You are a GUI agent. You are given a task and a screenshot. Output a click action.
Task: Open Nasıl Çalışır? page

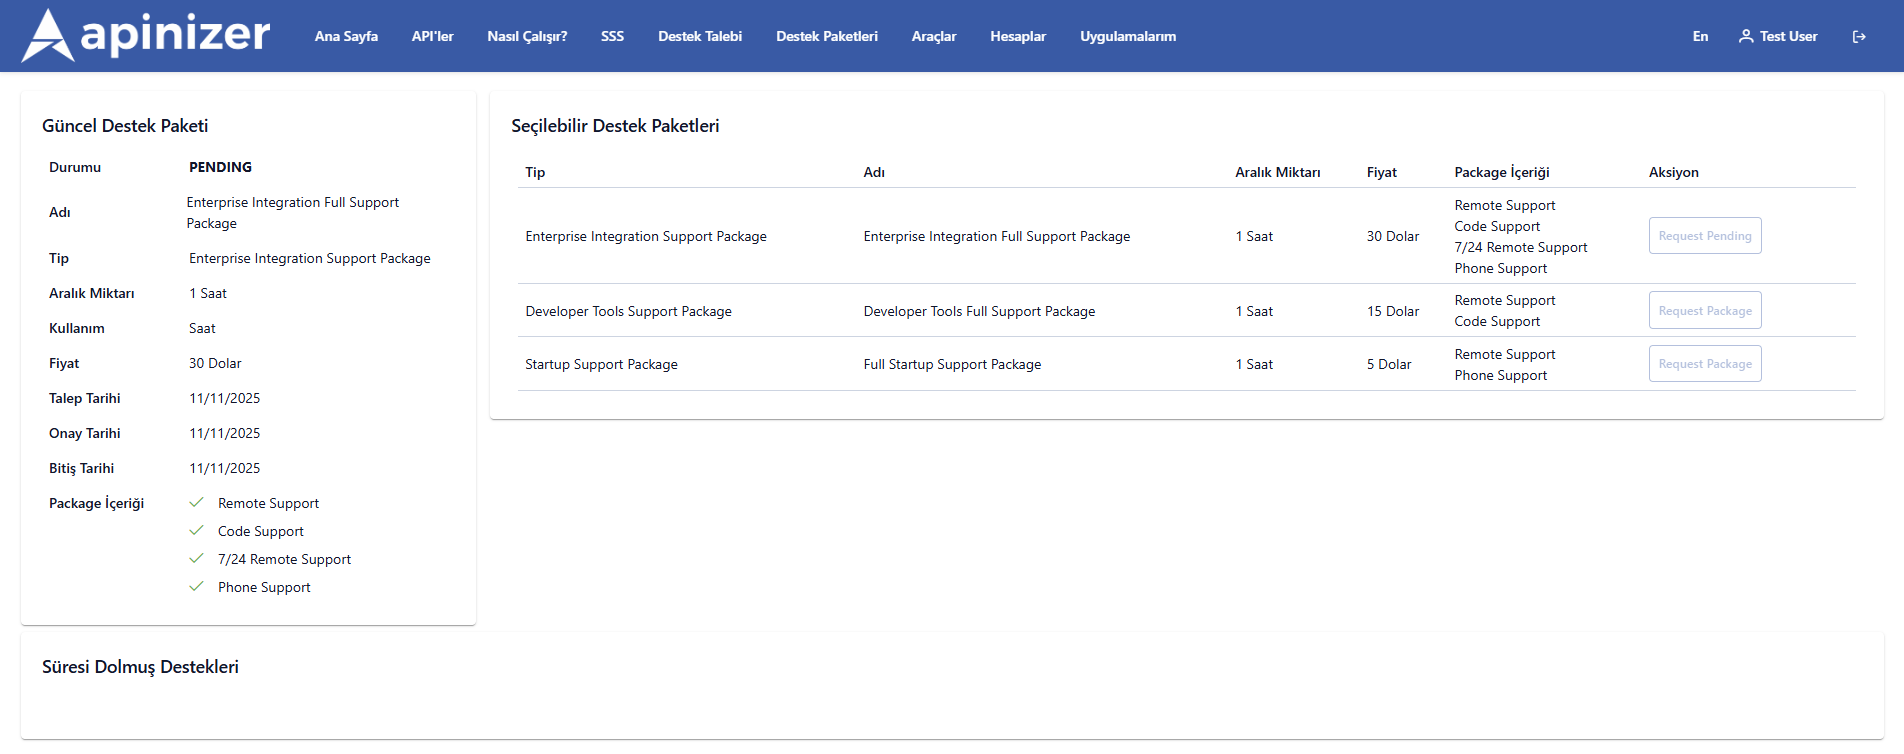tap(527, 37)
